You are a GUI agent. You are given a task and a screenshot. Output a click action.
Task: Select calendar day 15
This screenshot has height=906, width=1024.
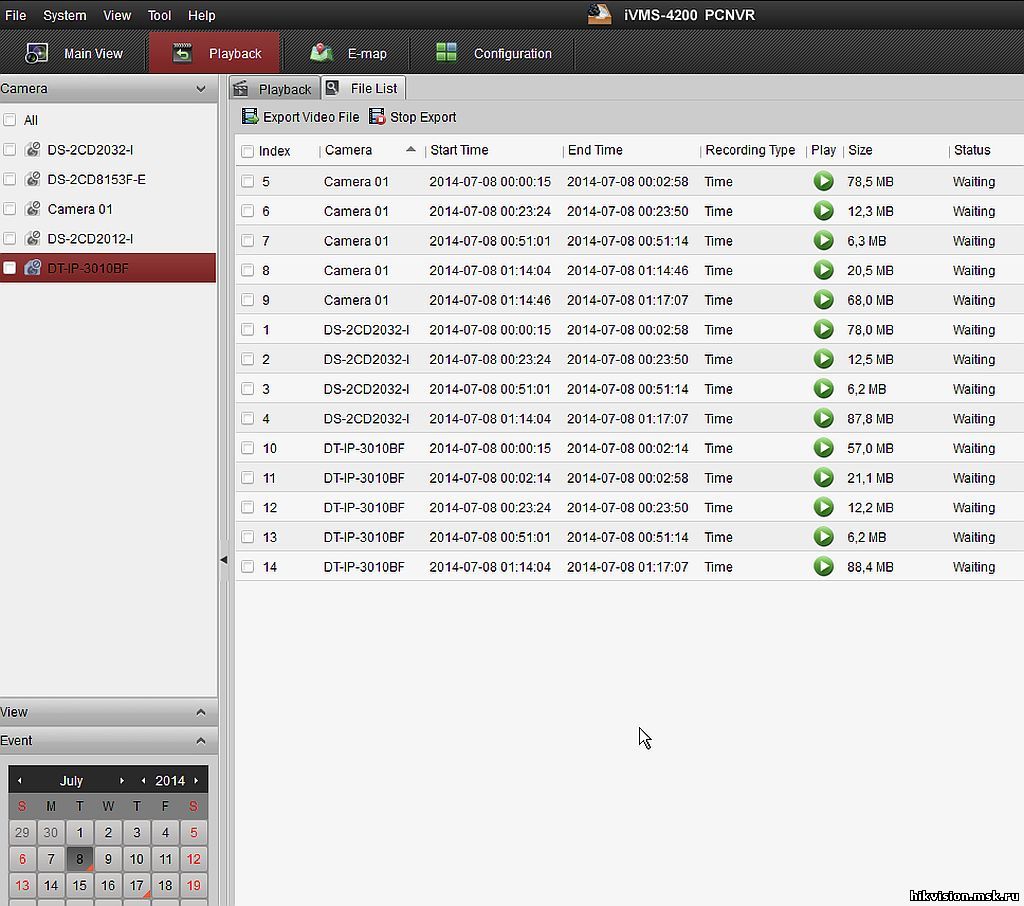pos(80,886)
